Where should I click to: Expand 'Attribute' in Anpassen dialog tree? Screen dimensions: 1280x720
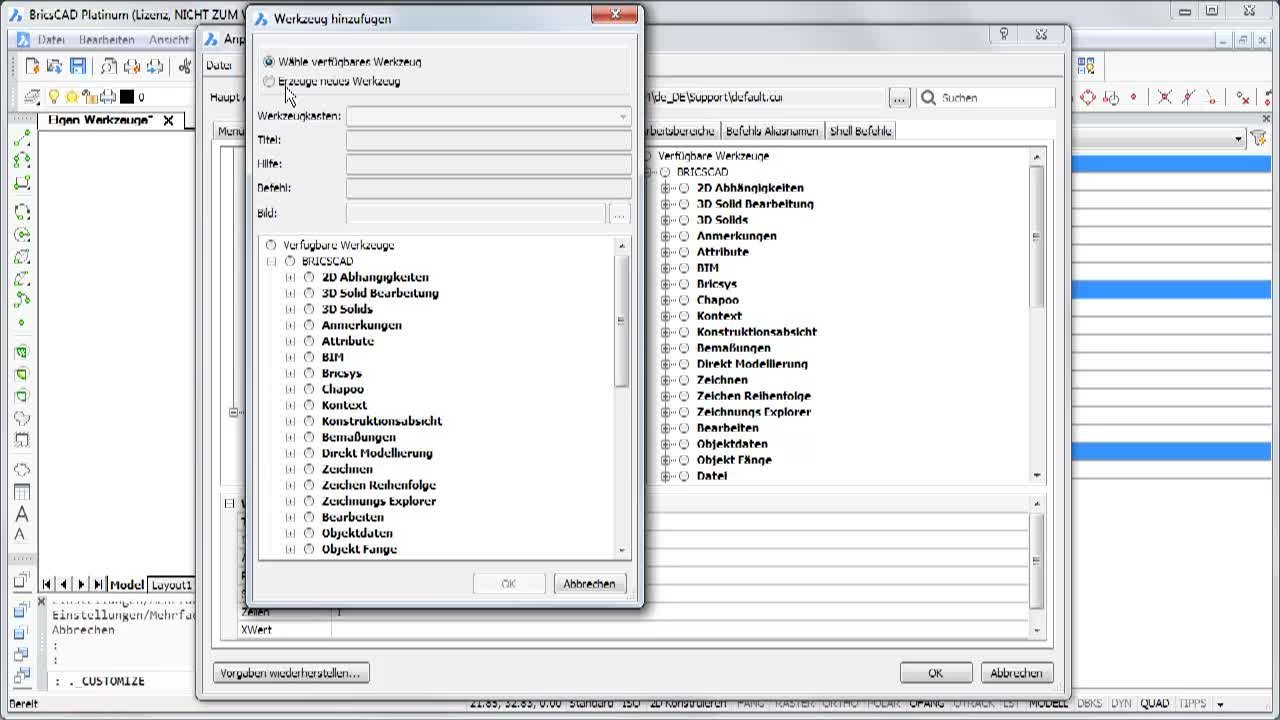665,252
